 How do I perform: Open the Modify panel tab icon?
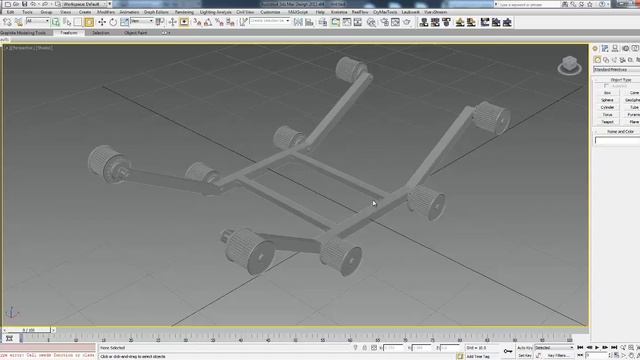[x=605, y=49]
